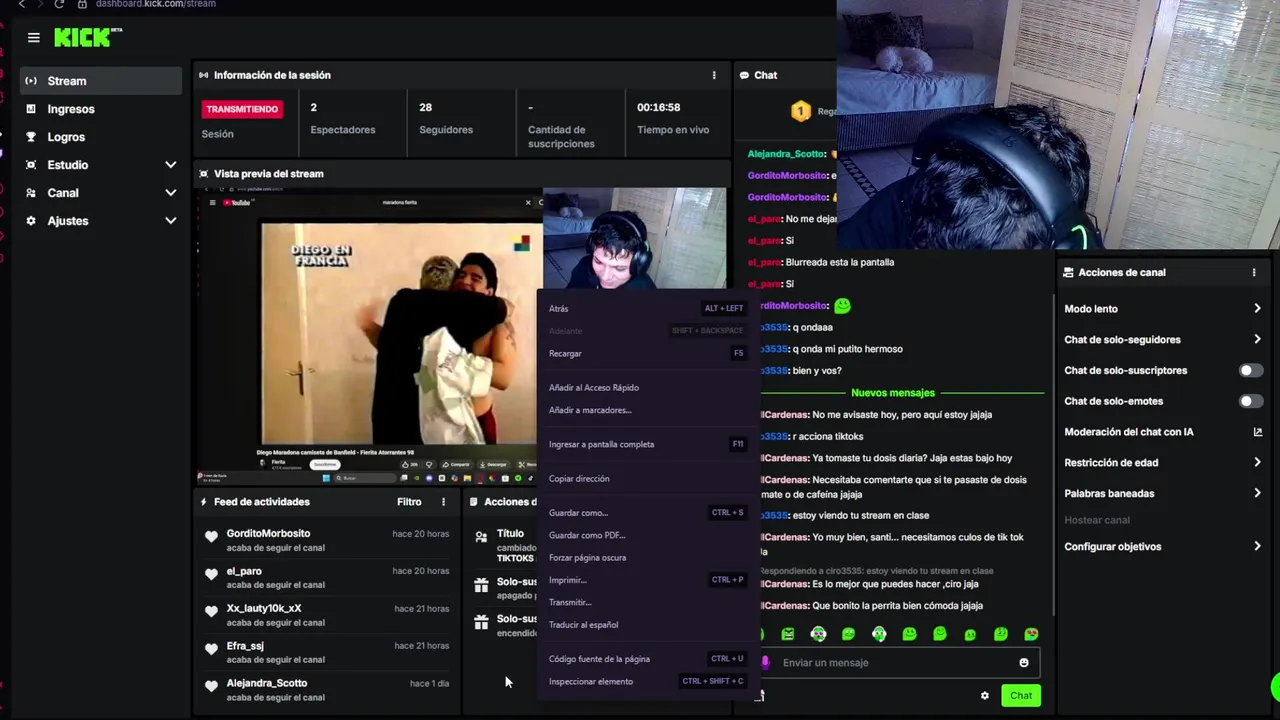
Task: Open Configurar objetivos arrow
Action: pos(1257,547)
